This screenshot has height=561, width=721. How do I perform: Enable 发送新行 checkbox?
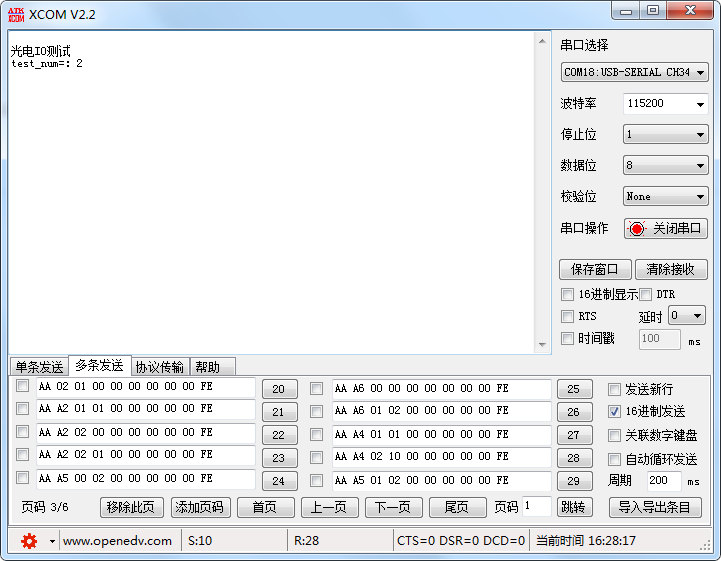coord(614,389)
